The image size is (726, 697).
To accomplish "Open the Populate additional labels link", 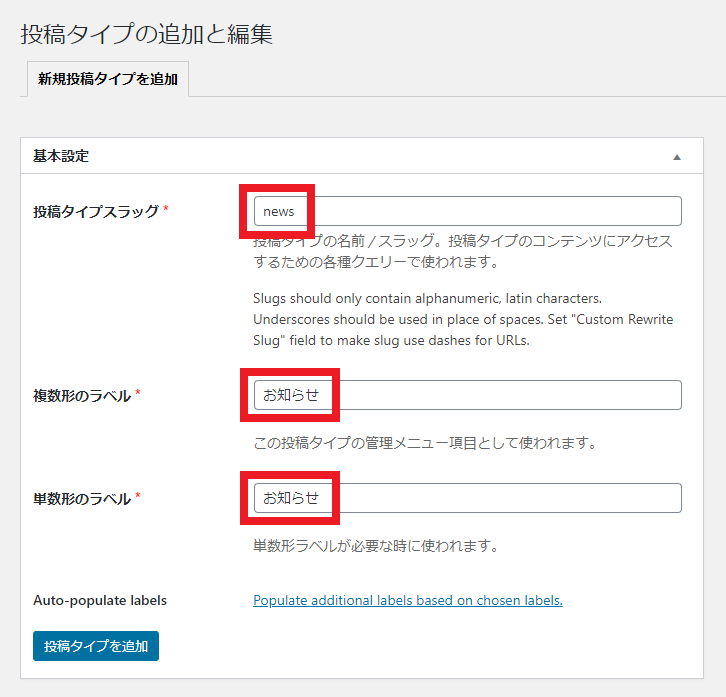I will pos(407,601).
